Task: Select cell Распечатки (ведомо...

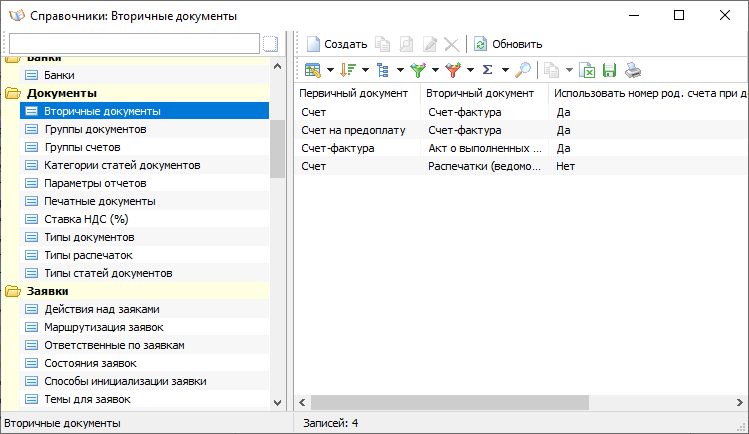Action: (x=484, y=167)
